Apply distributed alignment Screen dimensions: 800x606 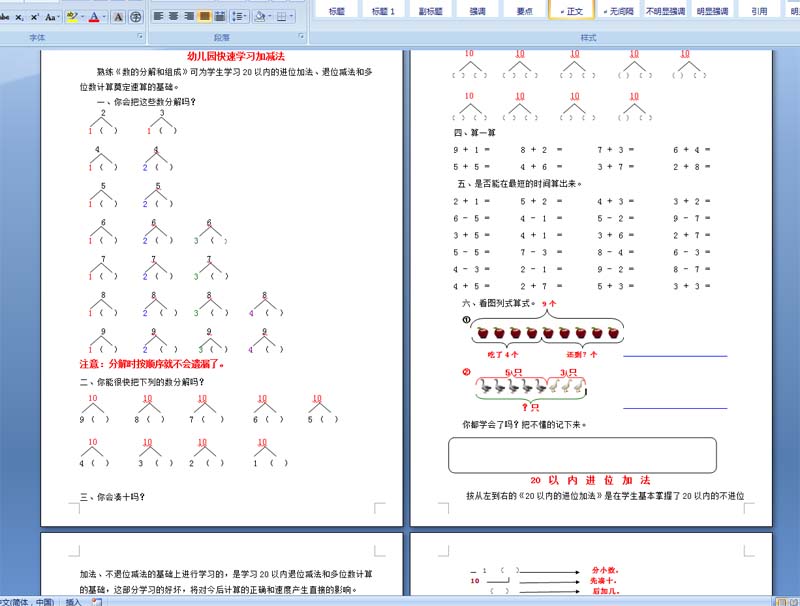[220, 16]
